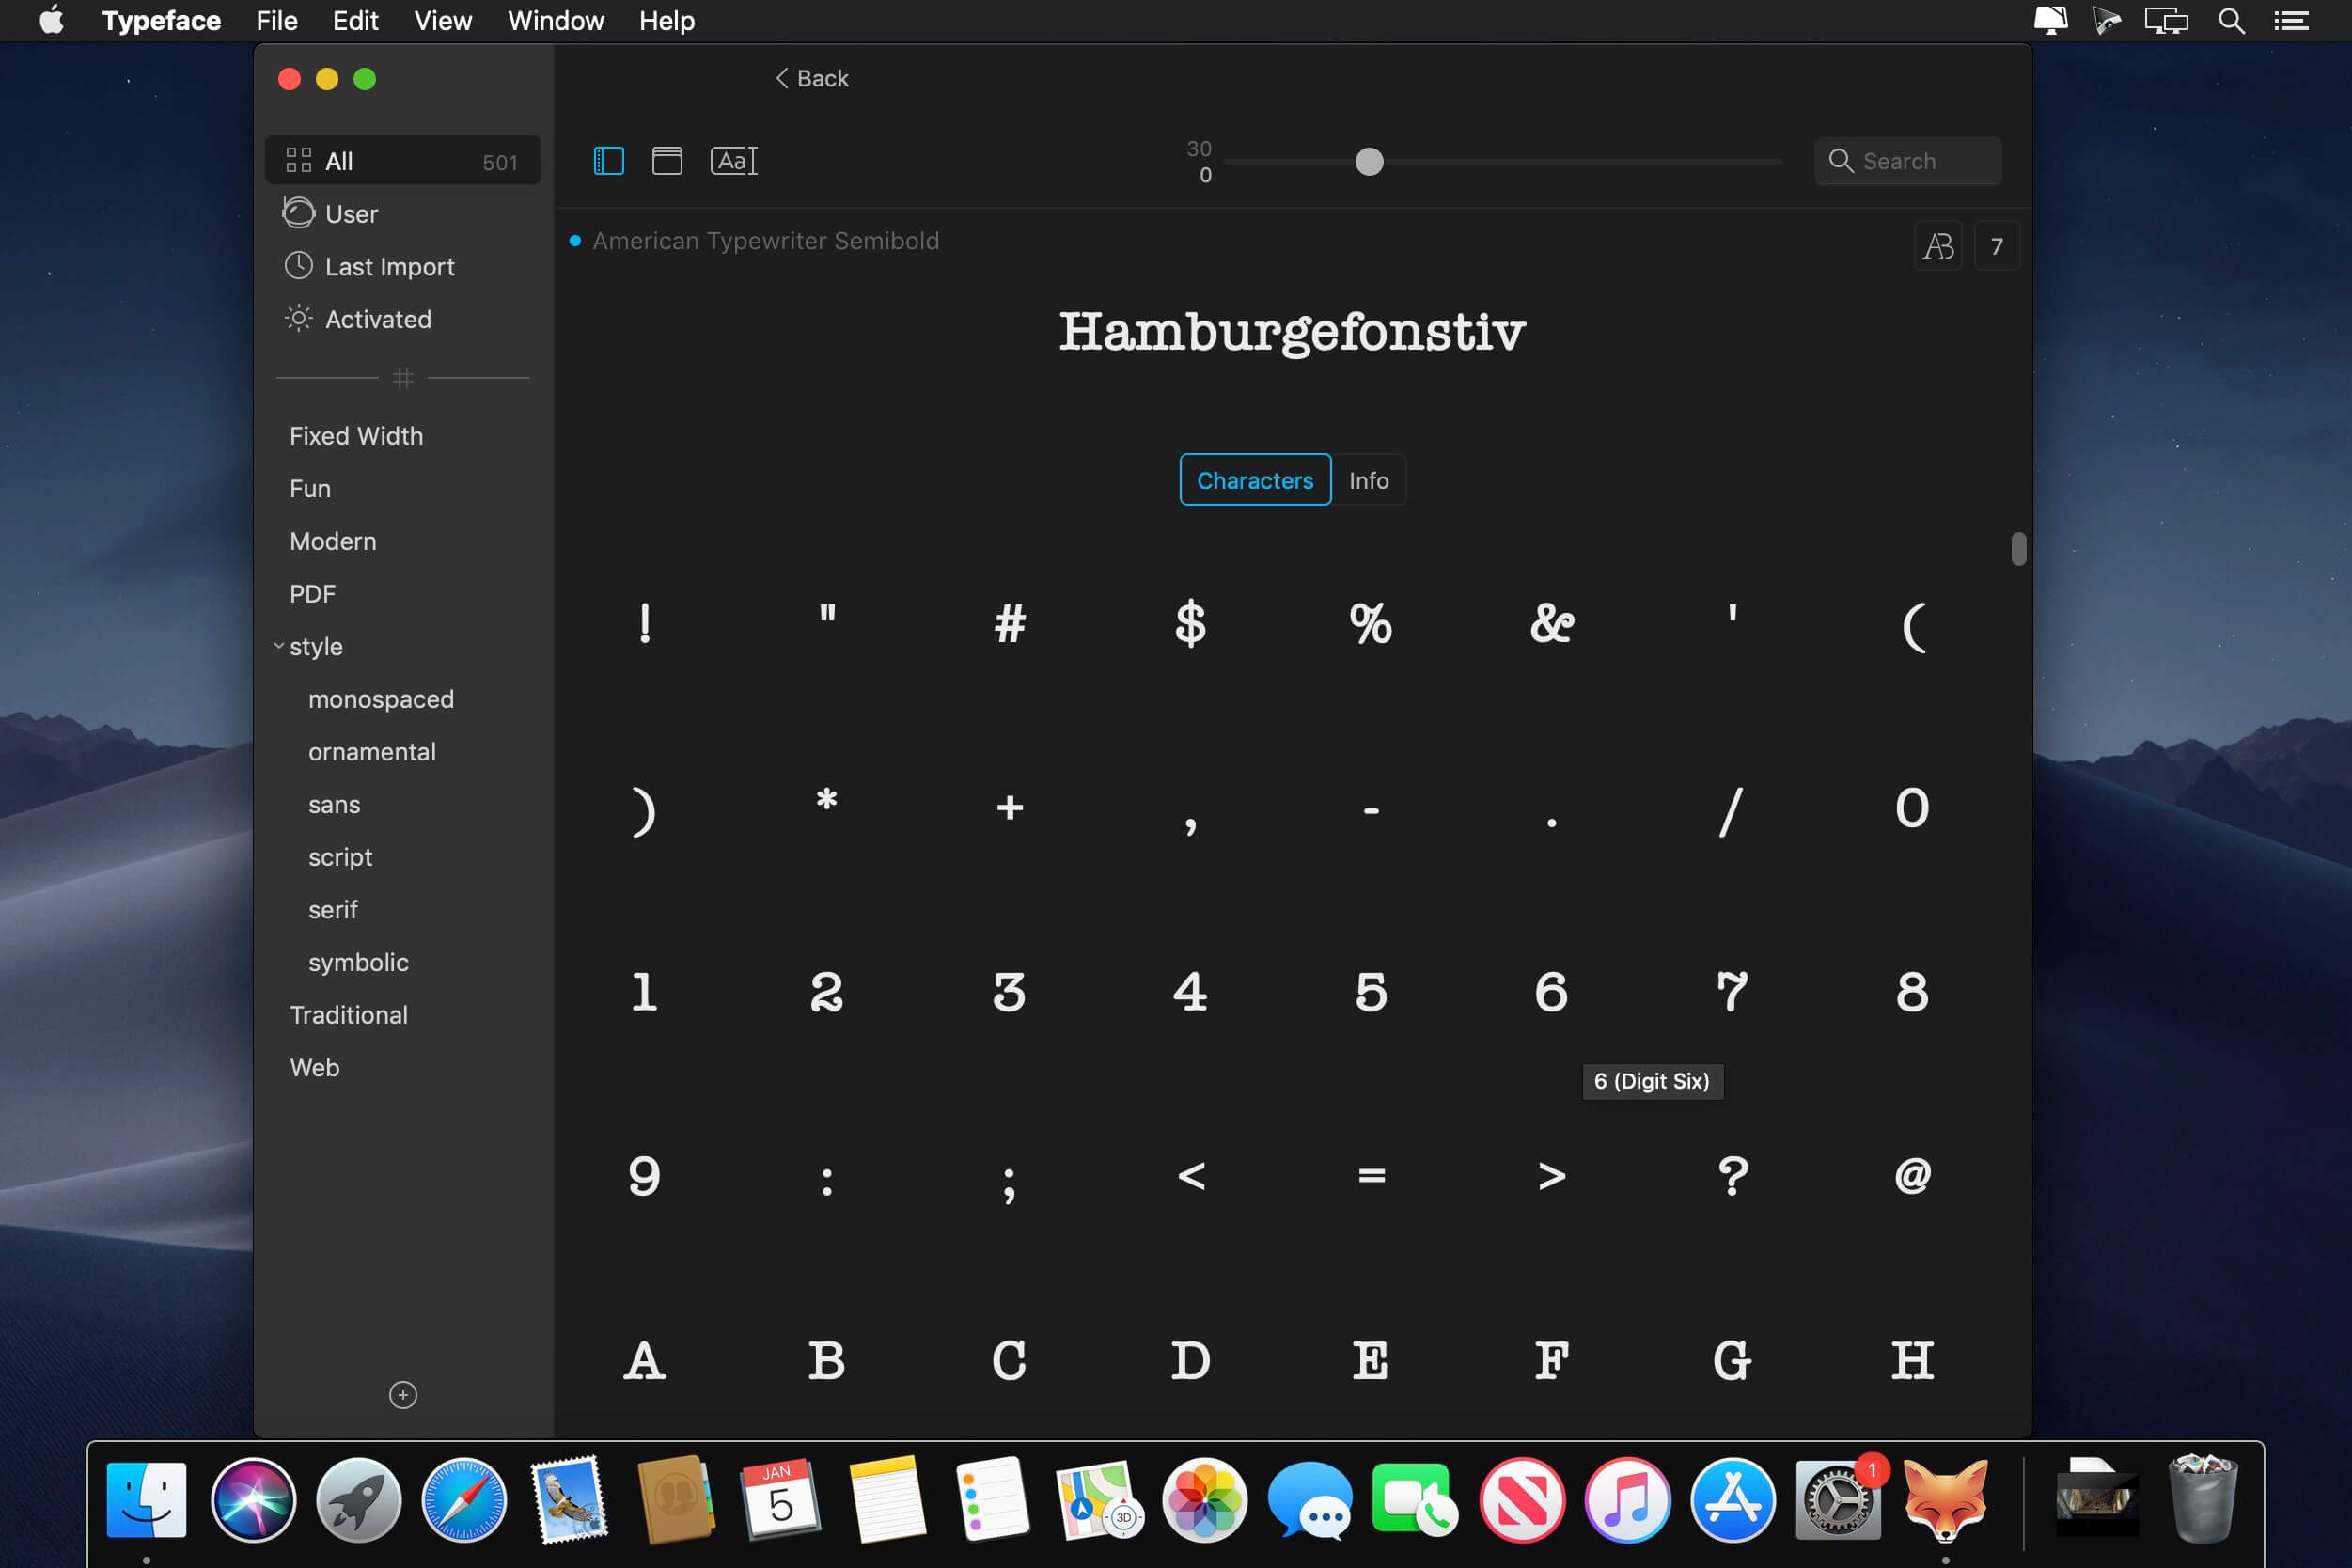Click the dollar sign glyph
2352x1568 pixels.
(1190, 623)
